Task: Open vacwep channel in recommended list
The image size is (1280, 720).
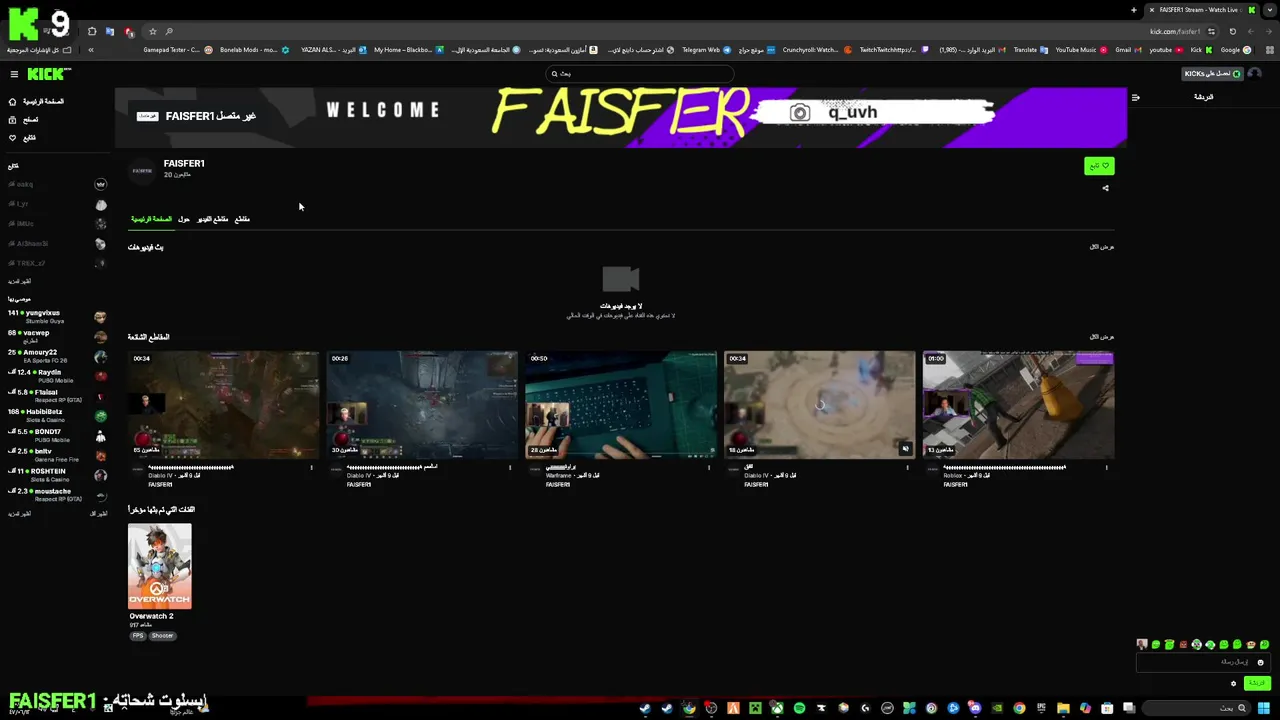Action: coord(57,337)
